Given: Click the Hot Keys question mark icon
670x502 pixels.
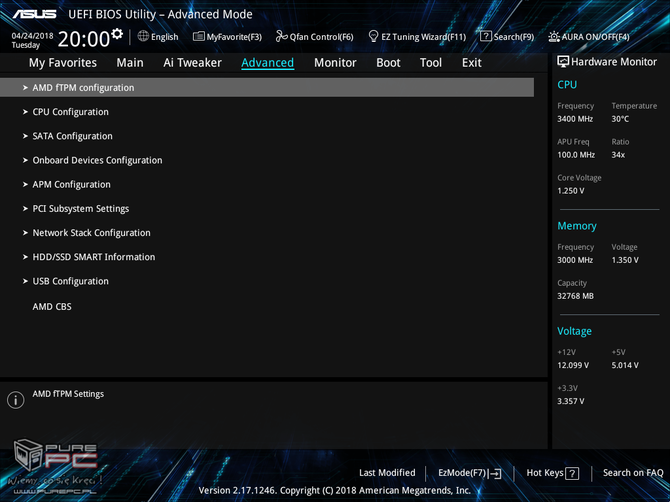Looking at the screenshot, I should tap(572, 473).
